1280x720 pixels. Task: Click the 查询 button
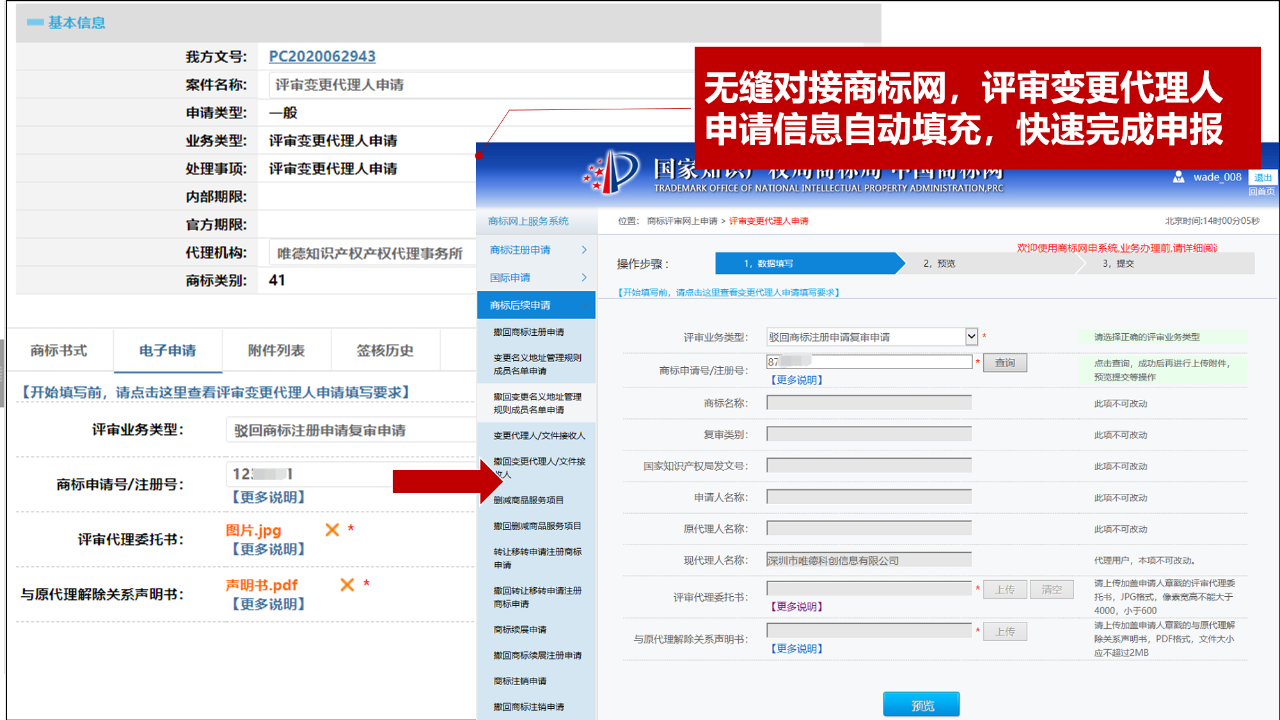click(x=1005, y=363)
